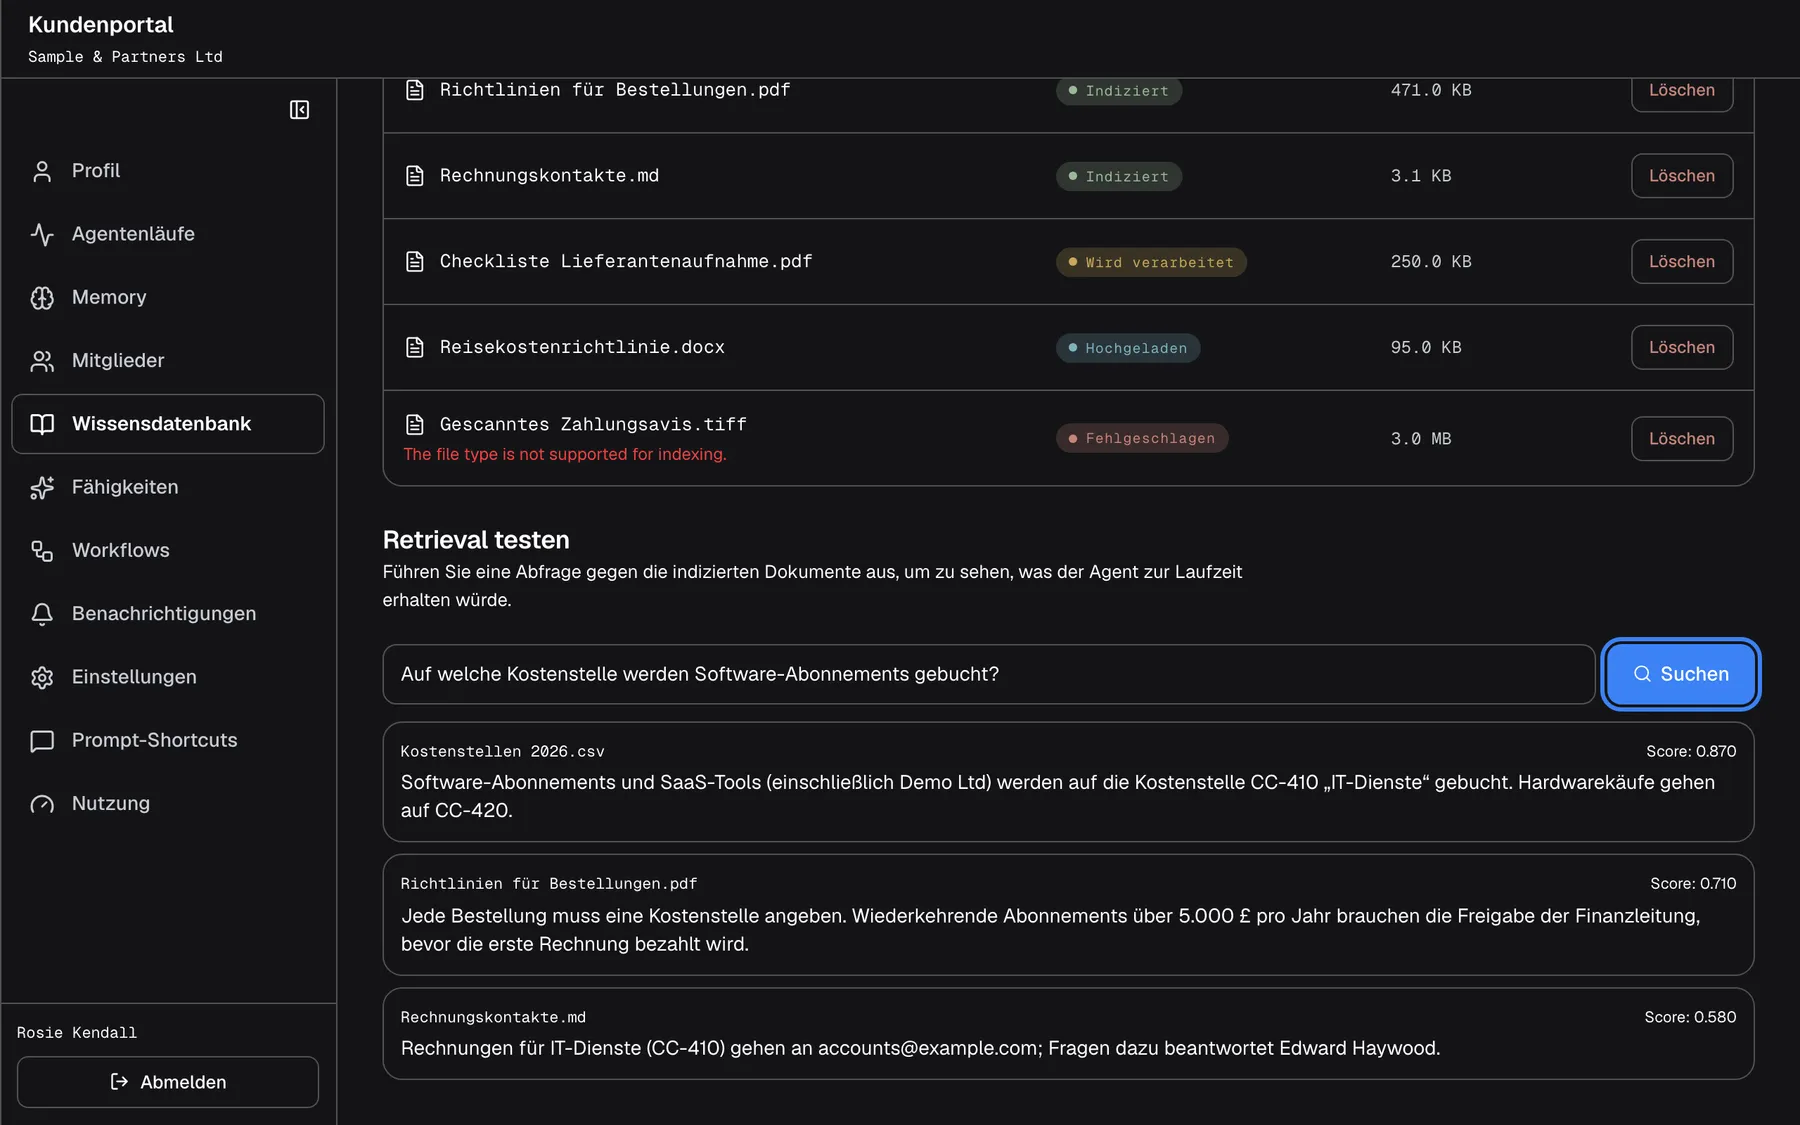Image resolution: width=1800 pixels, height=1125 pixels.
Task: Collapse the sidebar panel icon
Action: pos(299,110)
